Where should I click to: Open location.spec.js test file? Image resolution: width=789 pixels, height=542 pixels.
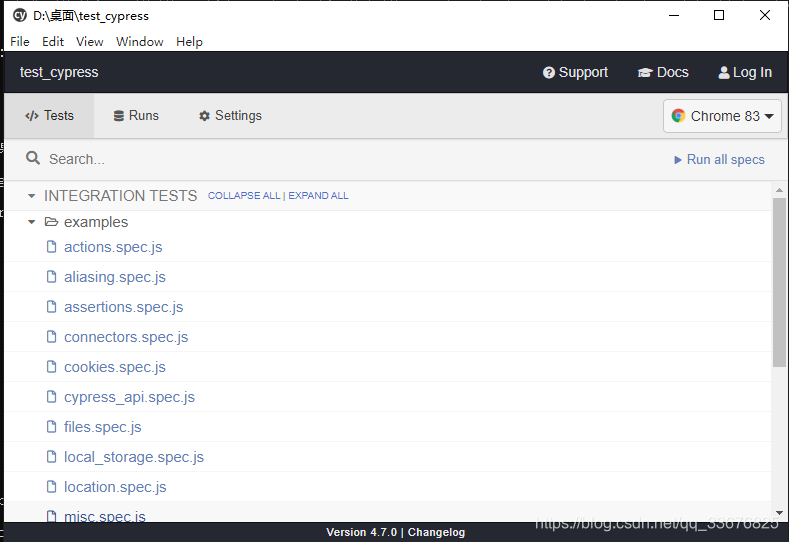[x=115, y=487]
